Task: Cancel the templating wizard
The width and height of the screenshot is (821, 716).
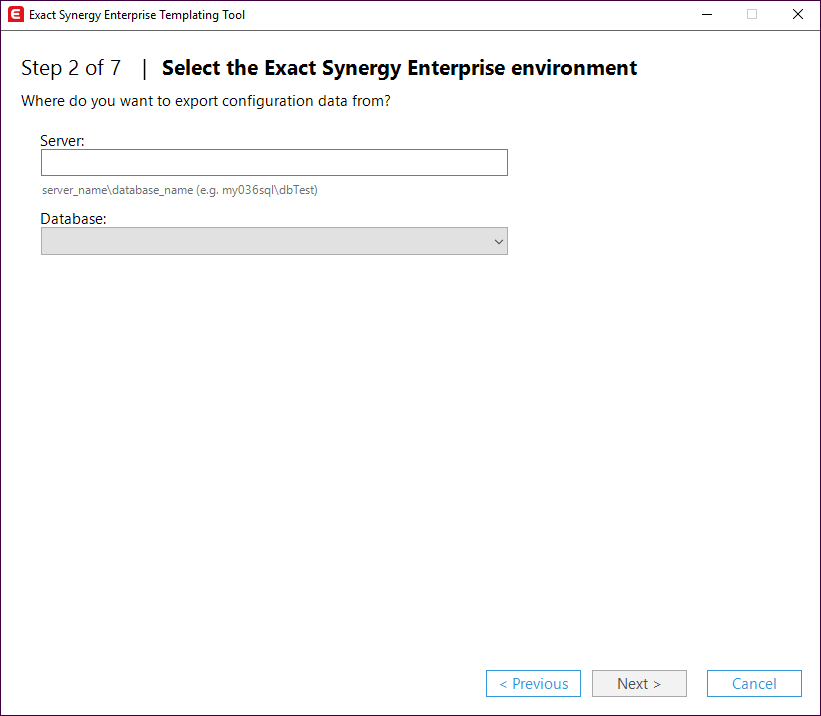Action: [754, 684]
